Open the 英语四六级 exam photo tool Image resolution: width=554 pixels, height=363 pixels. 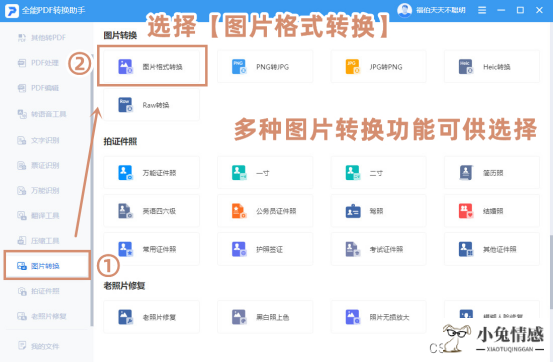click(152, 211)
